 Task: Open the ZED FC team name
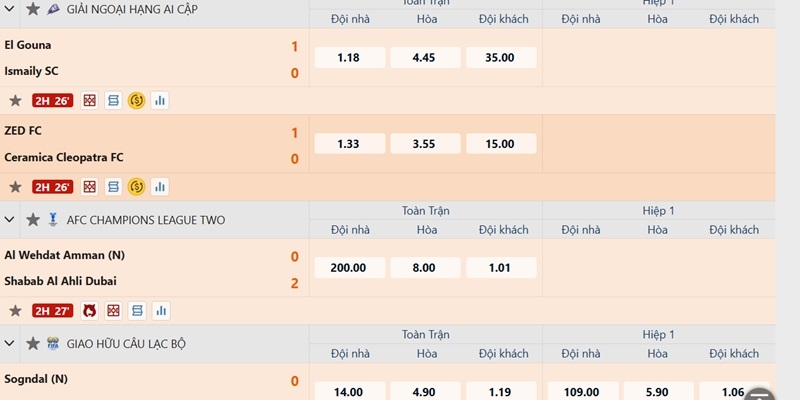pyautogui.click(x=23, y=131)
